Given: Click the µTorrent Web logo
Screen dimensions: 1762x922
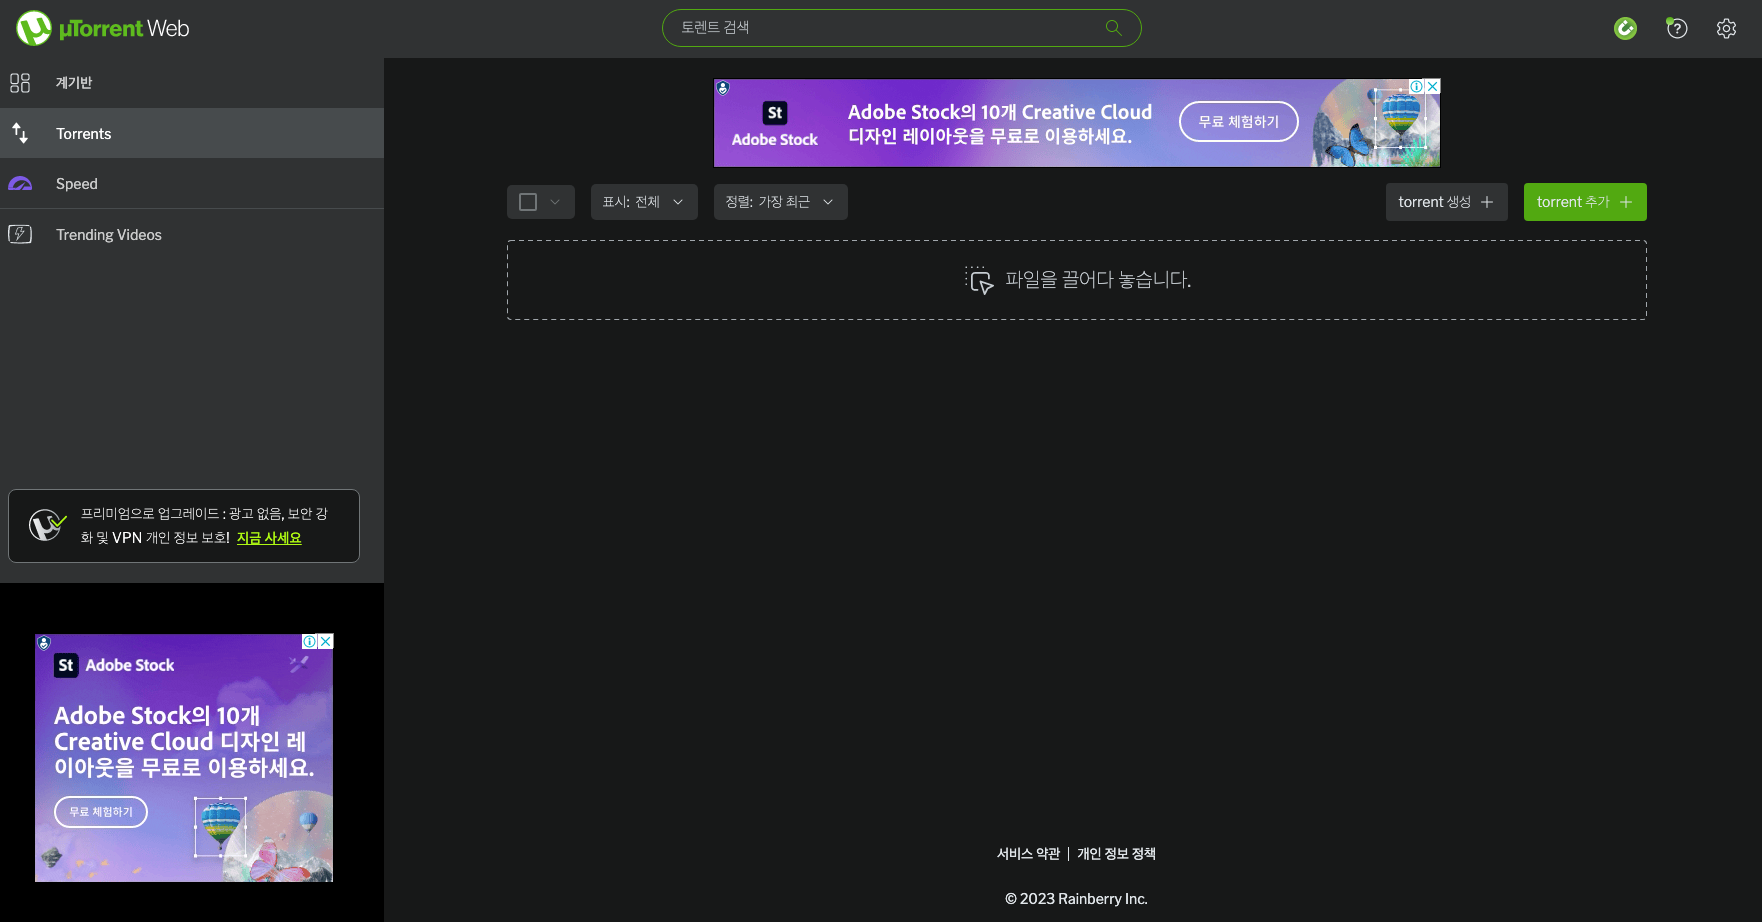Looking at the screenshot, I should (103, 28).
